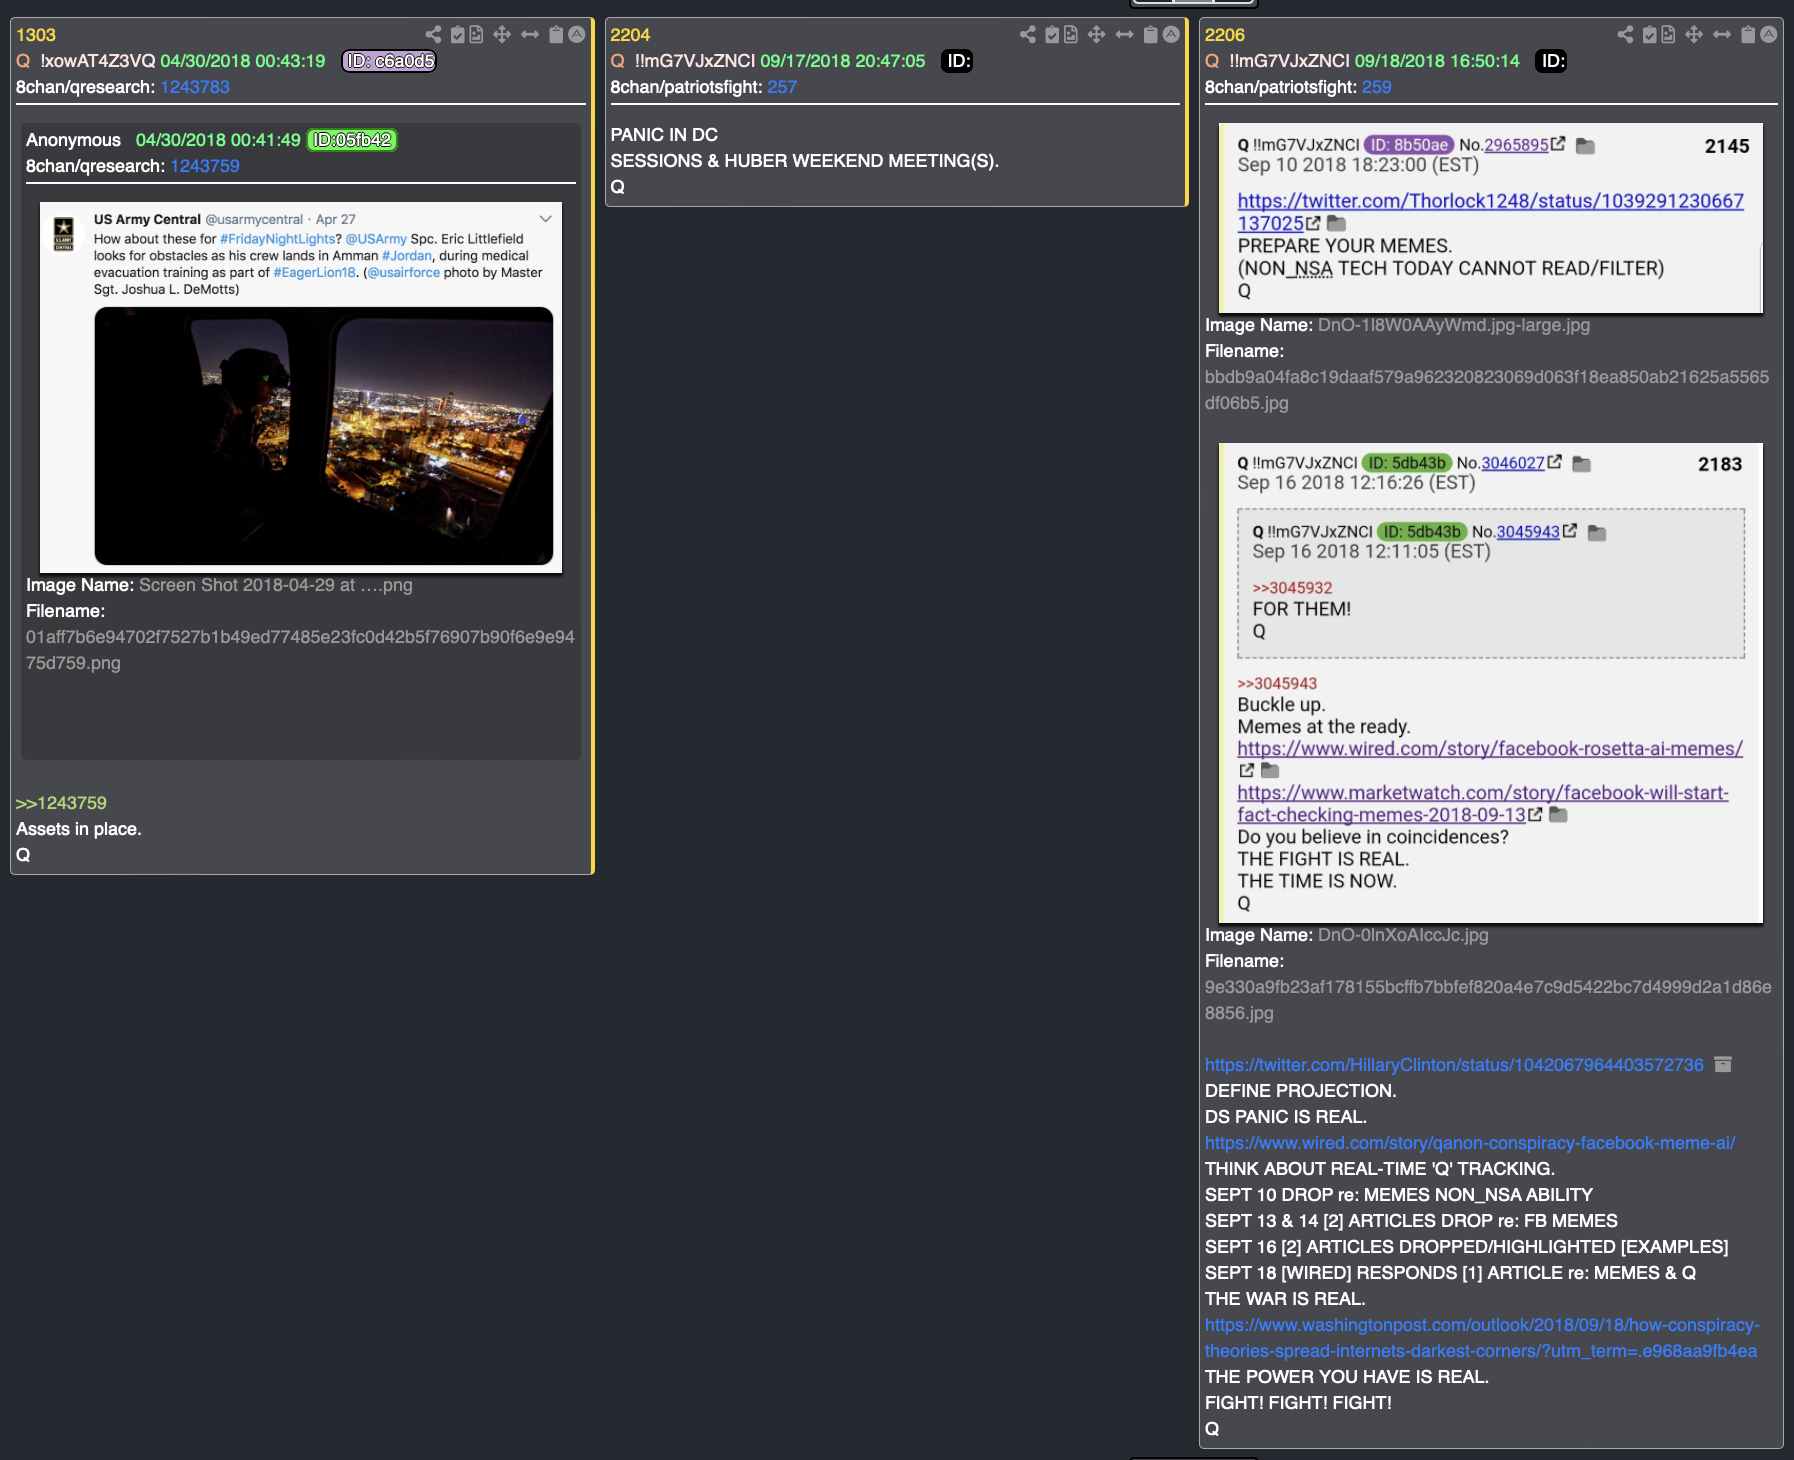The height and width of the screenshot is (1460, 1794).
Task: Click archive icon beside the HillaryClinton tweet link
Action: coord(1723,1065)
